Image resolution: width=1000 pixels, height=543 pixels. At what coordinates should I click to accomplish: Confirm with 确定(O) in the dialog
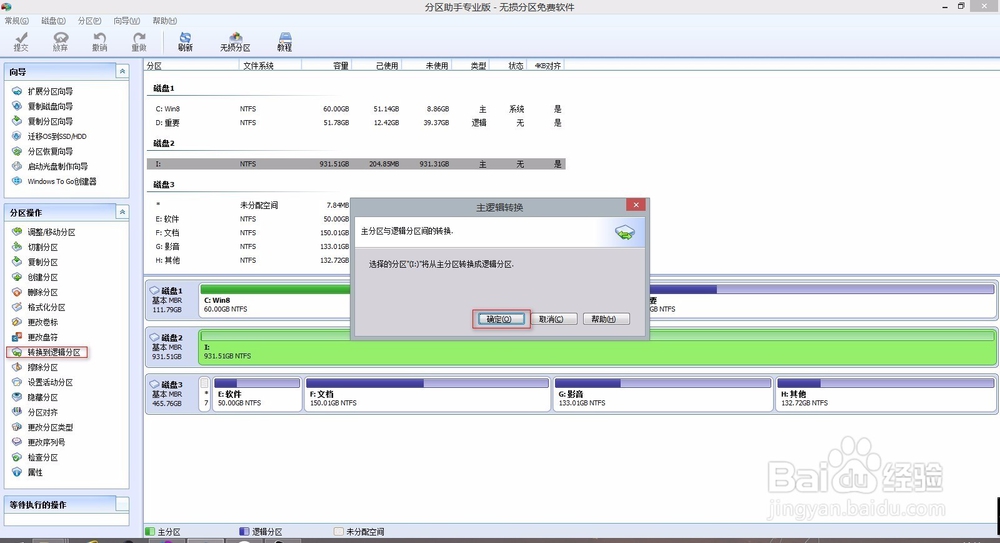click(x=501, y=319)
